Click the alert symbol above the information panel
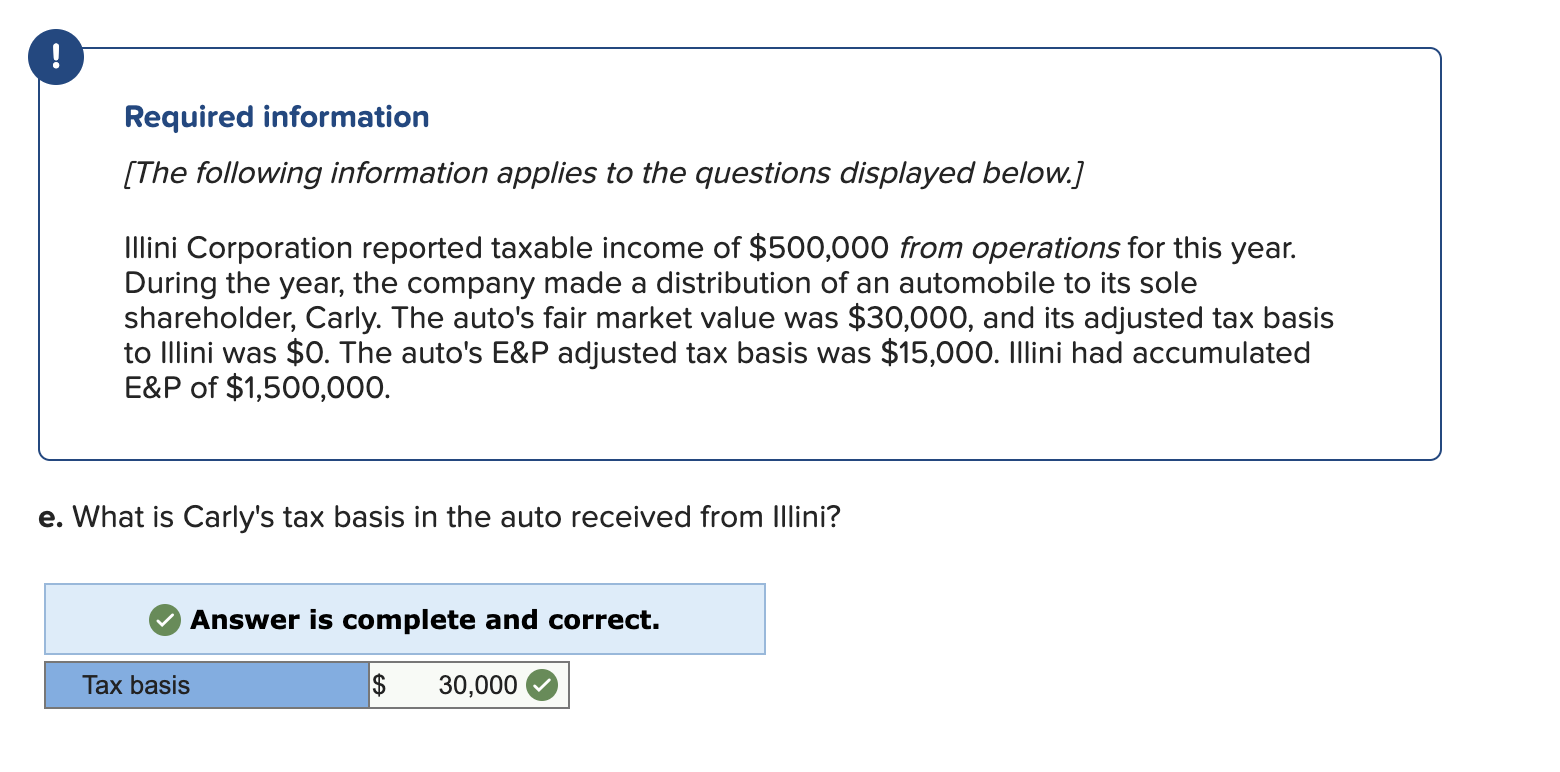 tap(56, 57)
